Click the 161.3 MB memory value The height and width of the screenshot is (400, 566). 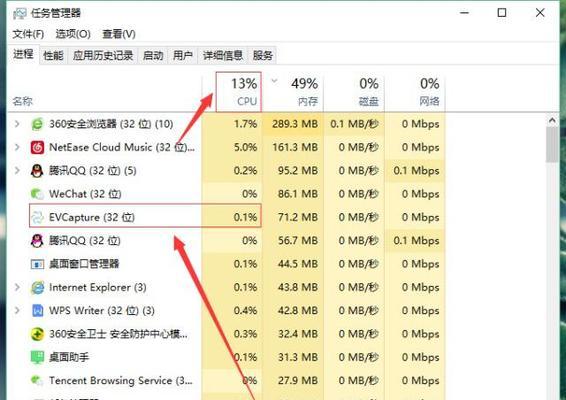point(295,147)
